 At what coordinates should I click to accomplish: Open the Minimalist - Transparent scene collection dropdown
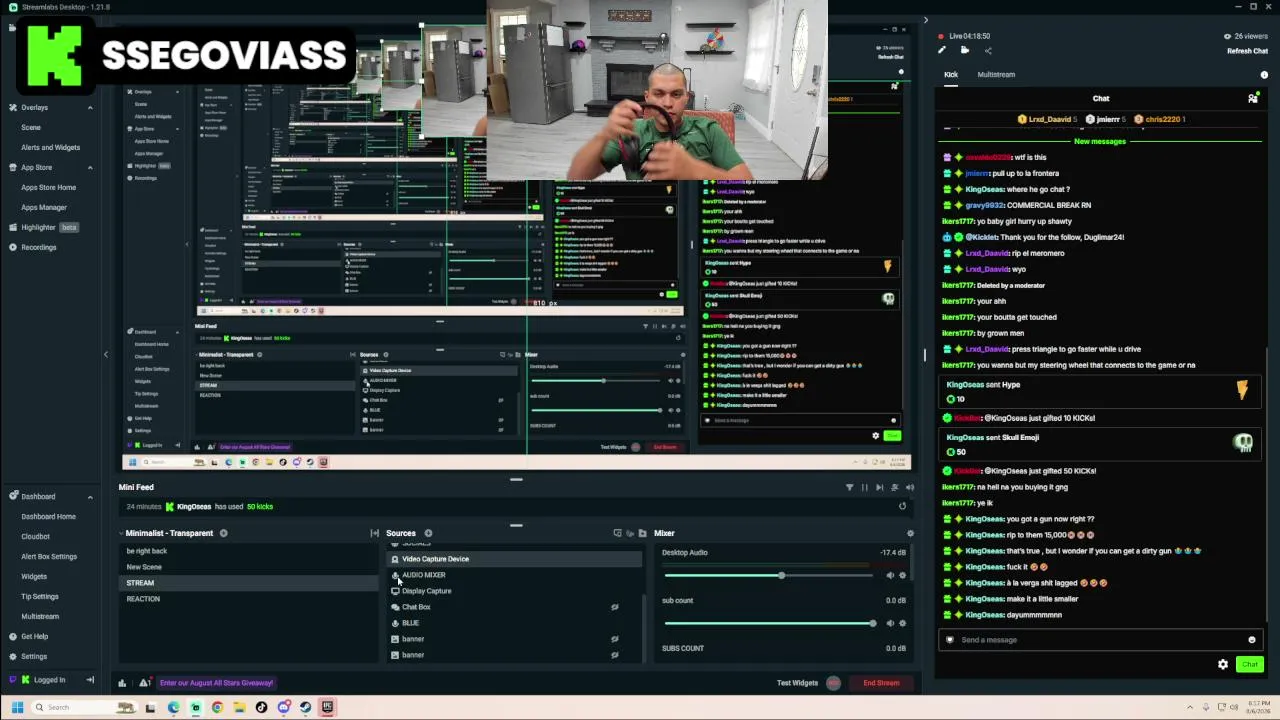(169, 533)
